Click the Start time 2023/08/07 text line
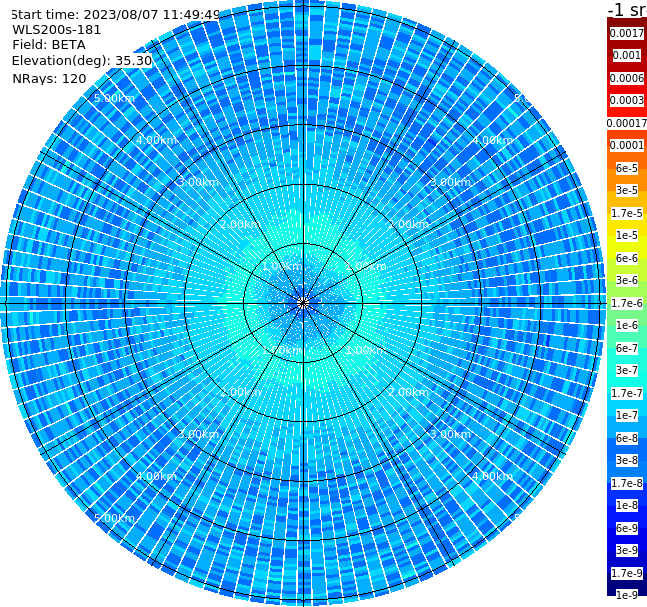Image resolution: width=647 pixels, height=607 pixels. click(x=115, y=15)
